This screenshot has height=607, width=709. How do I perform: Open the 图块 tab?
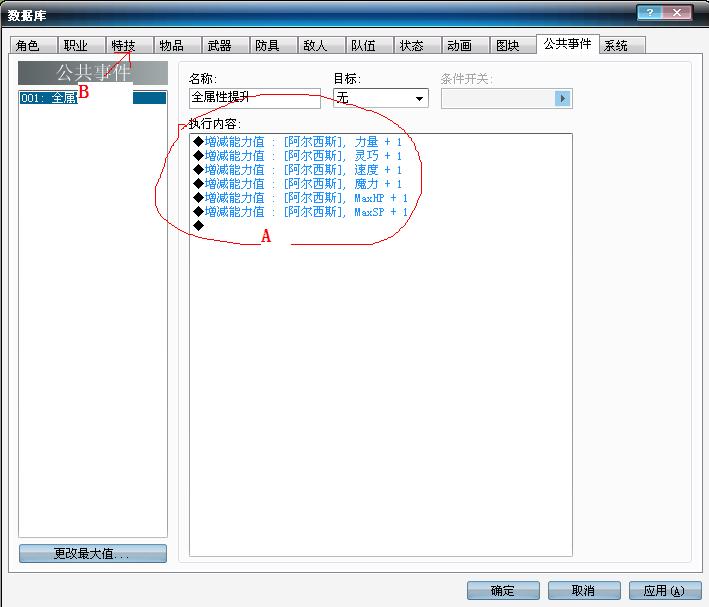tap(513, 45)
